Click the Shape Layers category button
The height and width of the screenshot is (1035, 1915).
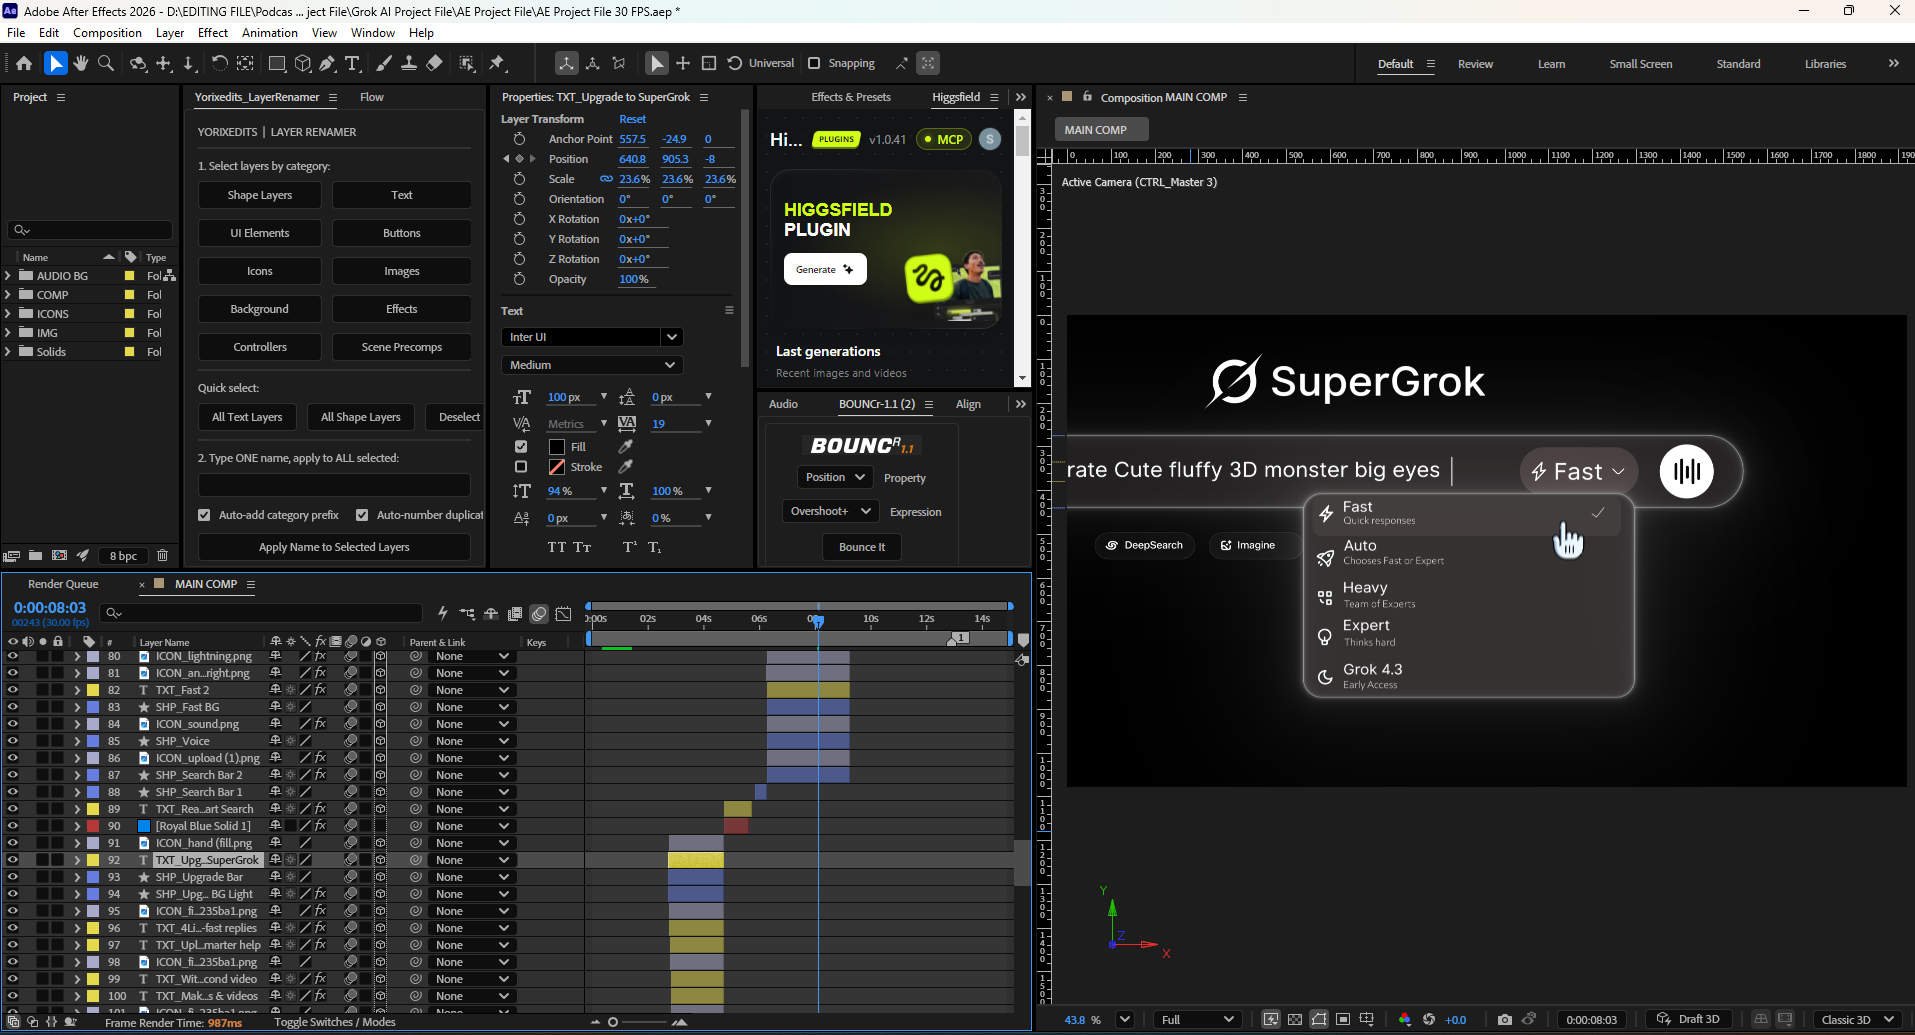pyautogui.click(x=260, y=195)
